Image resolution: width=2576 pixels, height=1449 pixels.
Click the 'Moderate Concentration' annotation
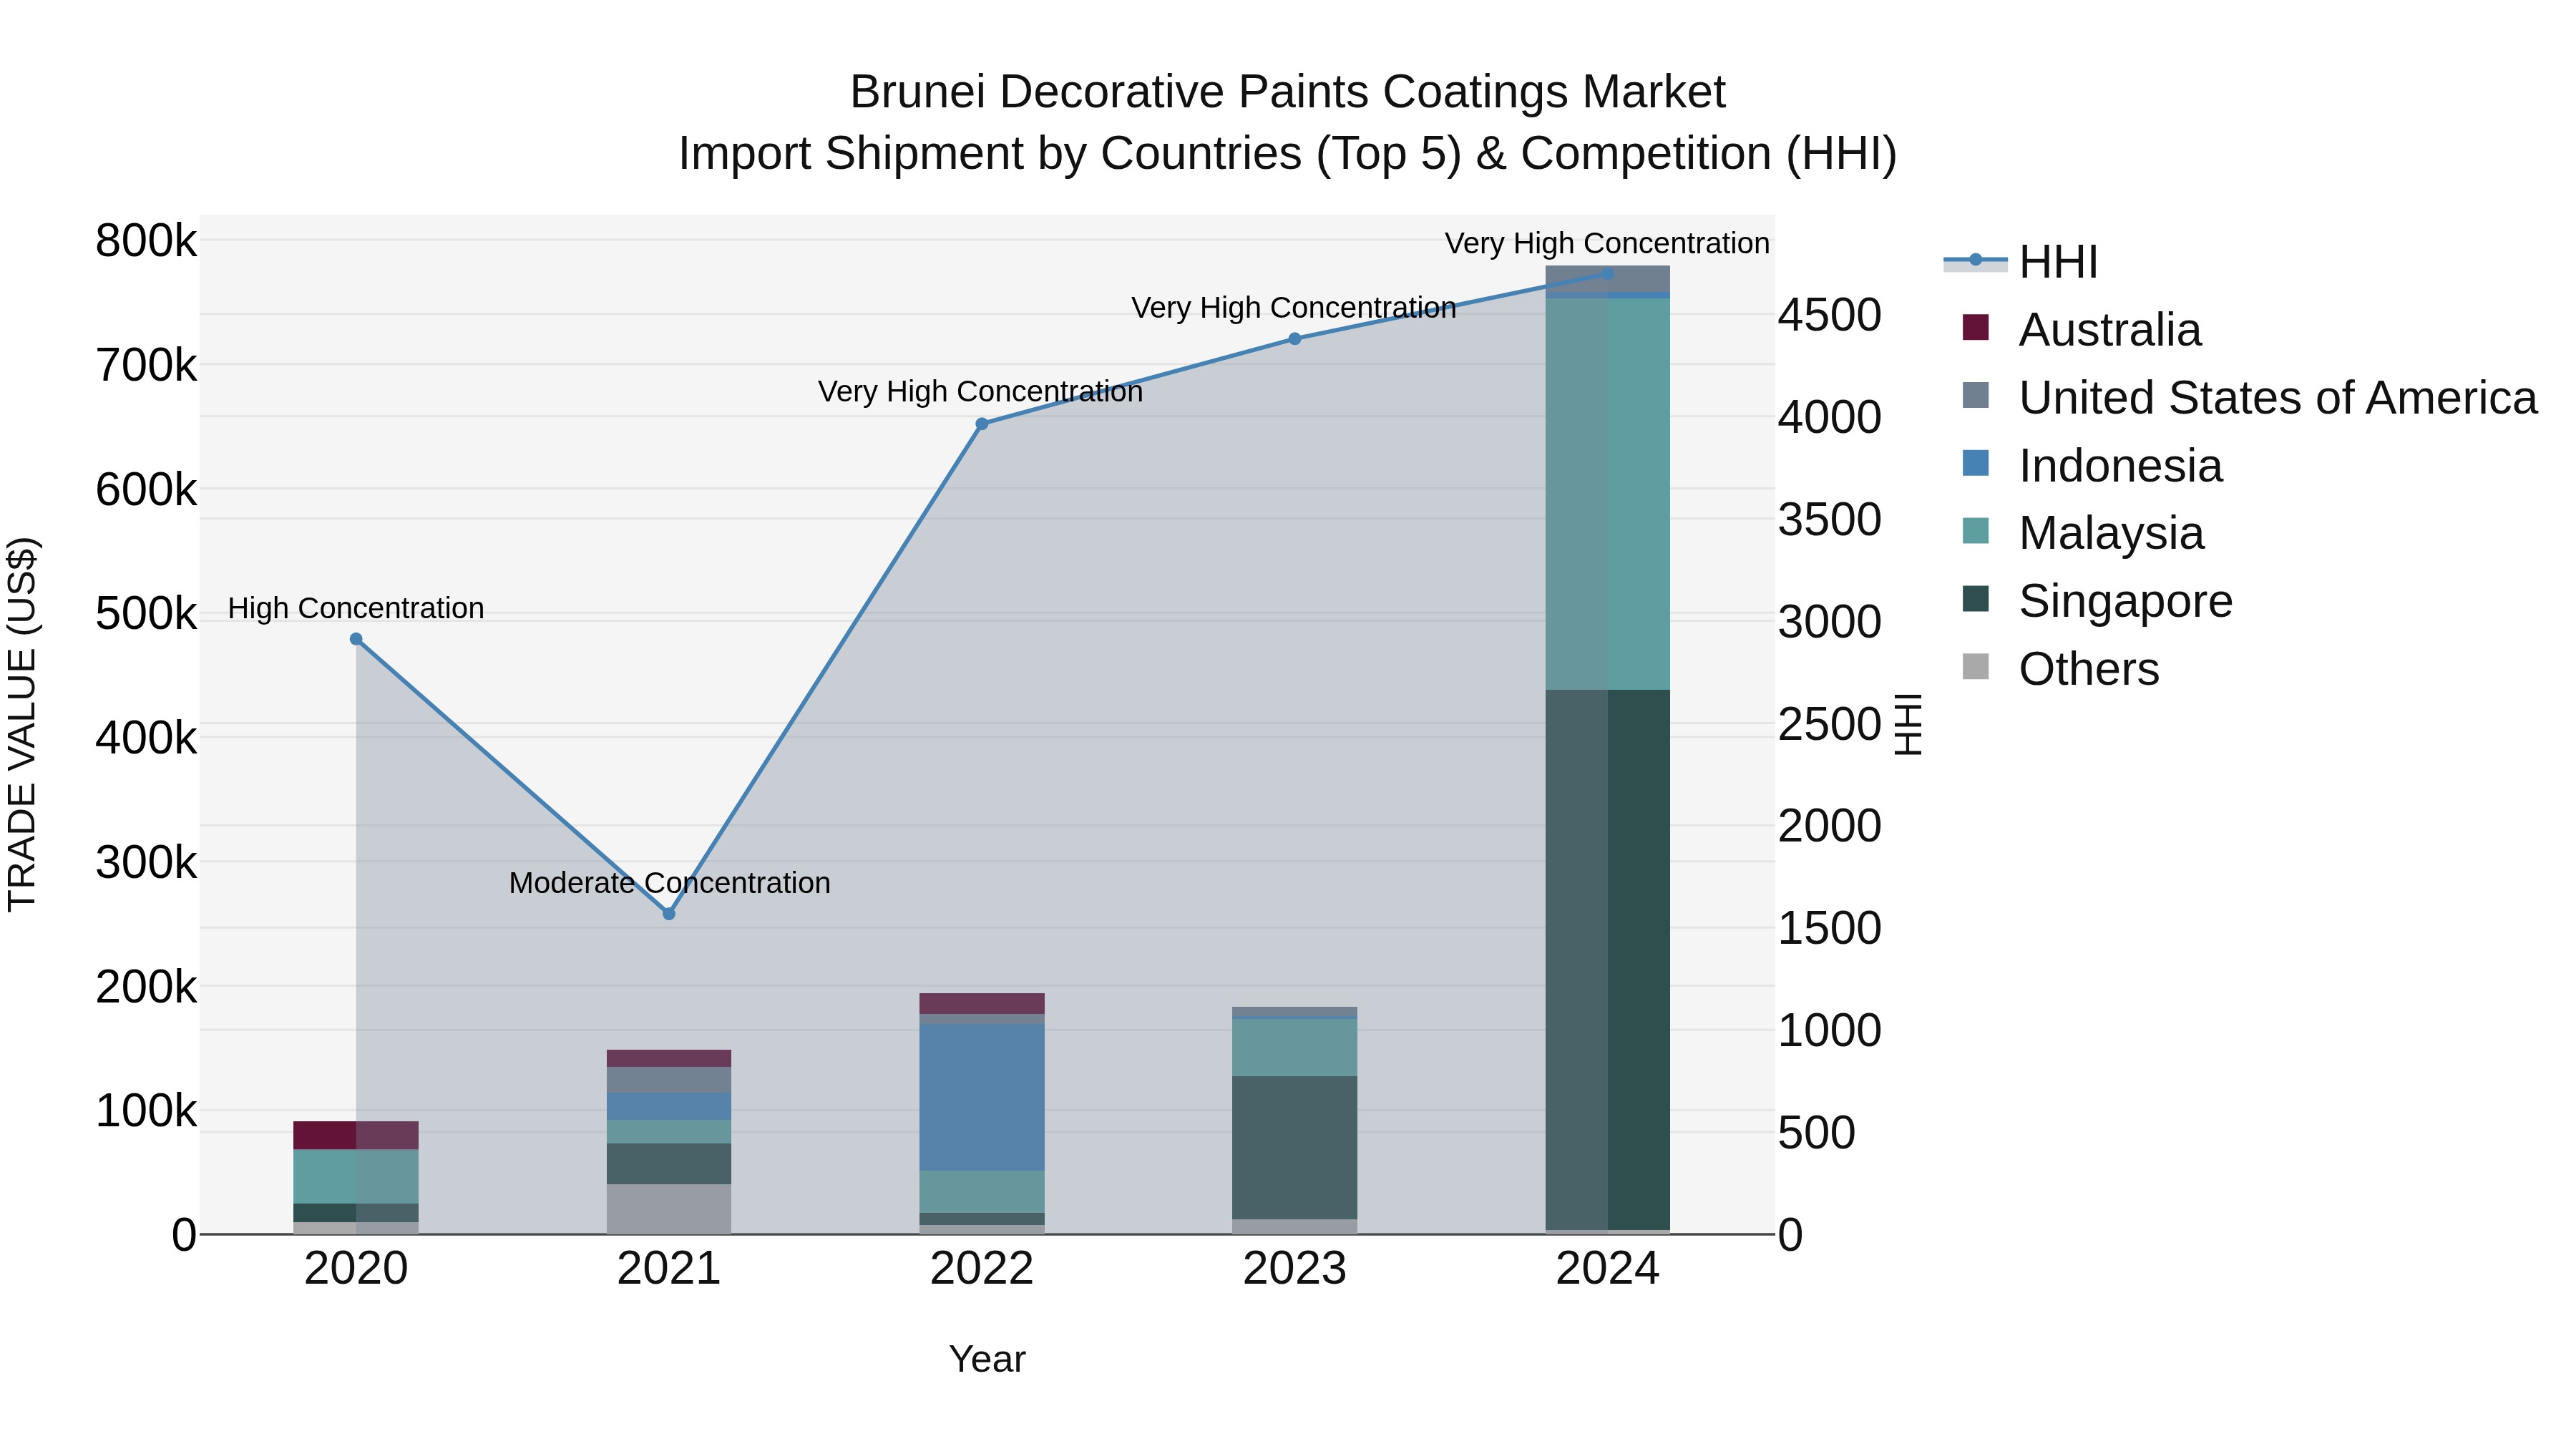pos(669,883)
